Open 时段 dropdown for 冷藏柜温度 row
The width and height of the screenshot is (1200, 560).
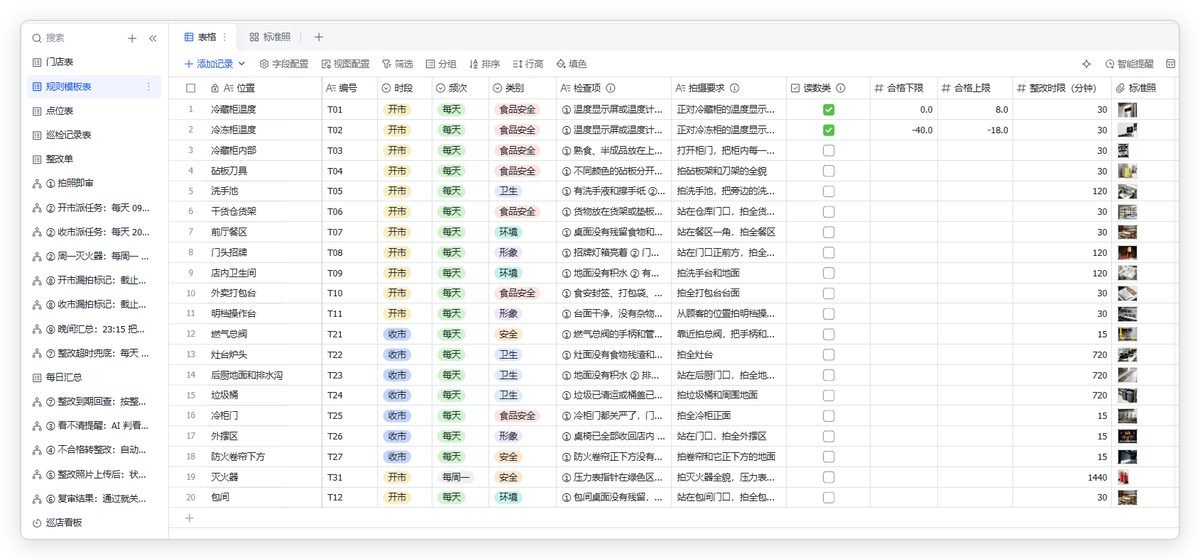click(x=397, y=109)
